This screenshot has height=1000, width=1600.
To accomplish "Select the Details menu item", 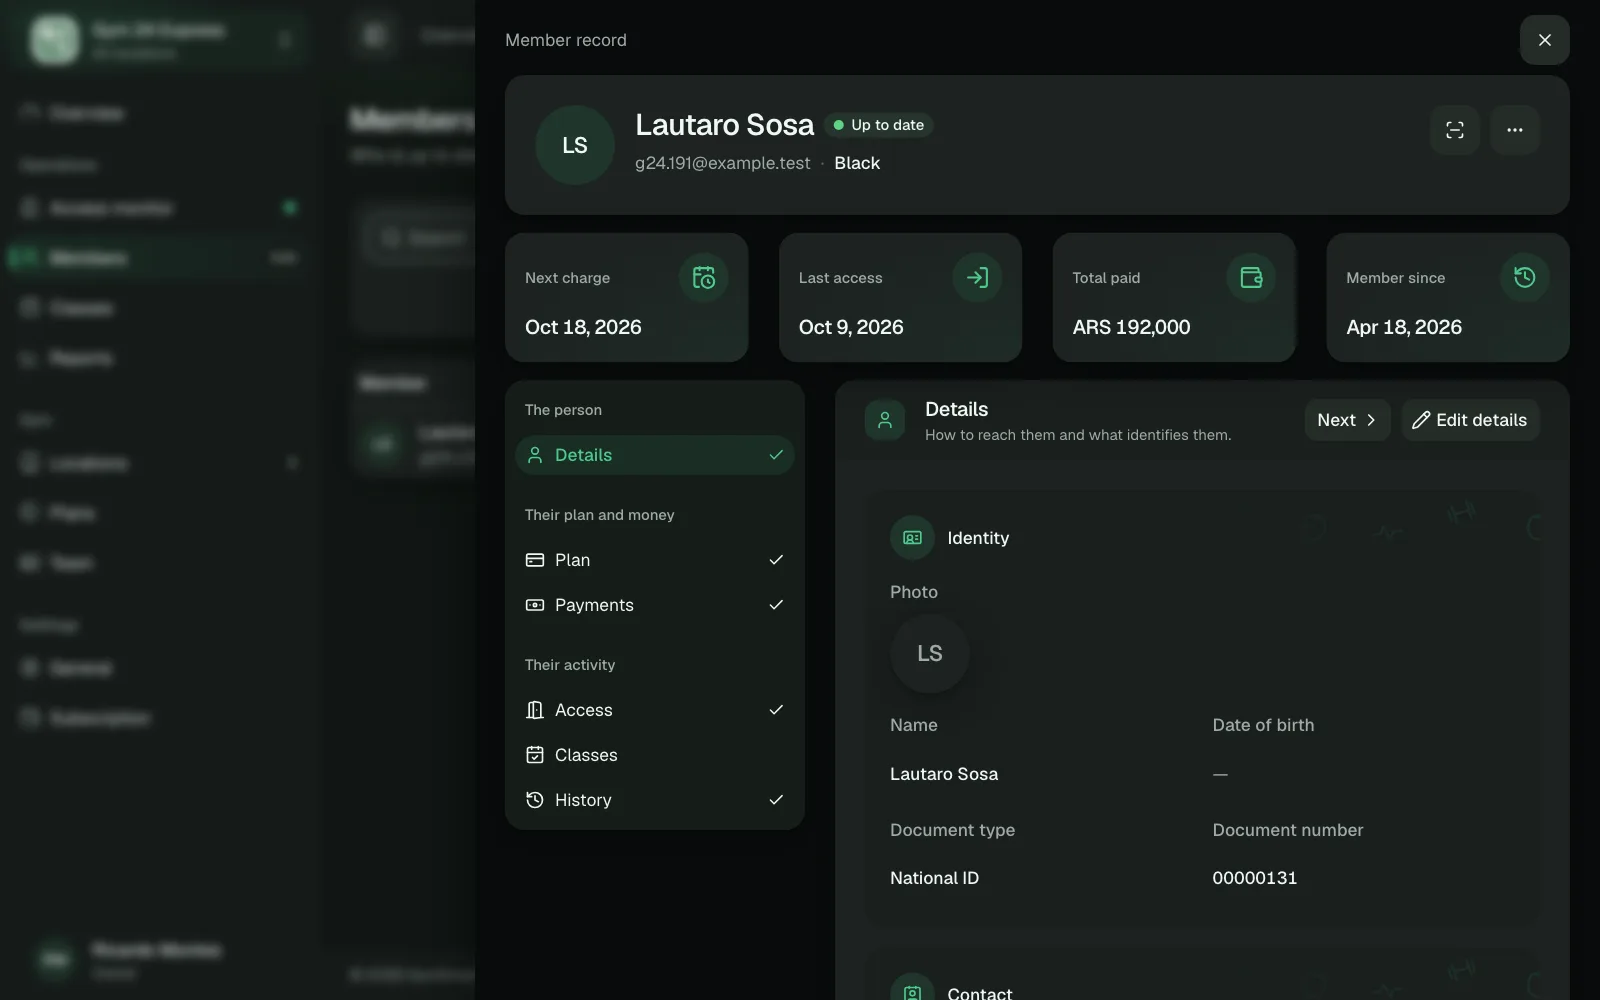I will [655, 455].
